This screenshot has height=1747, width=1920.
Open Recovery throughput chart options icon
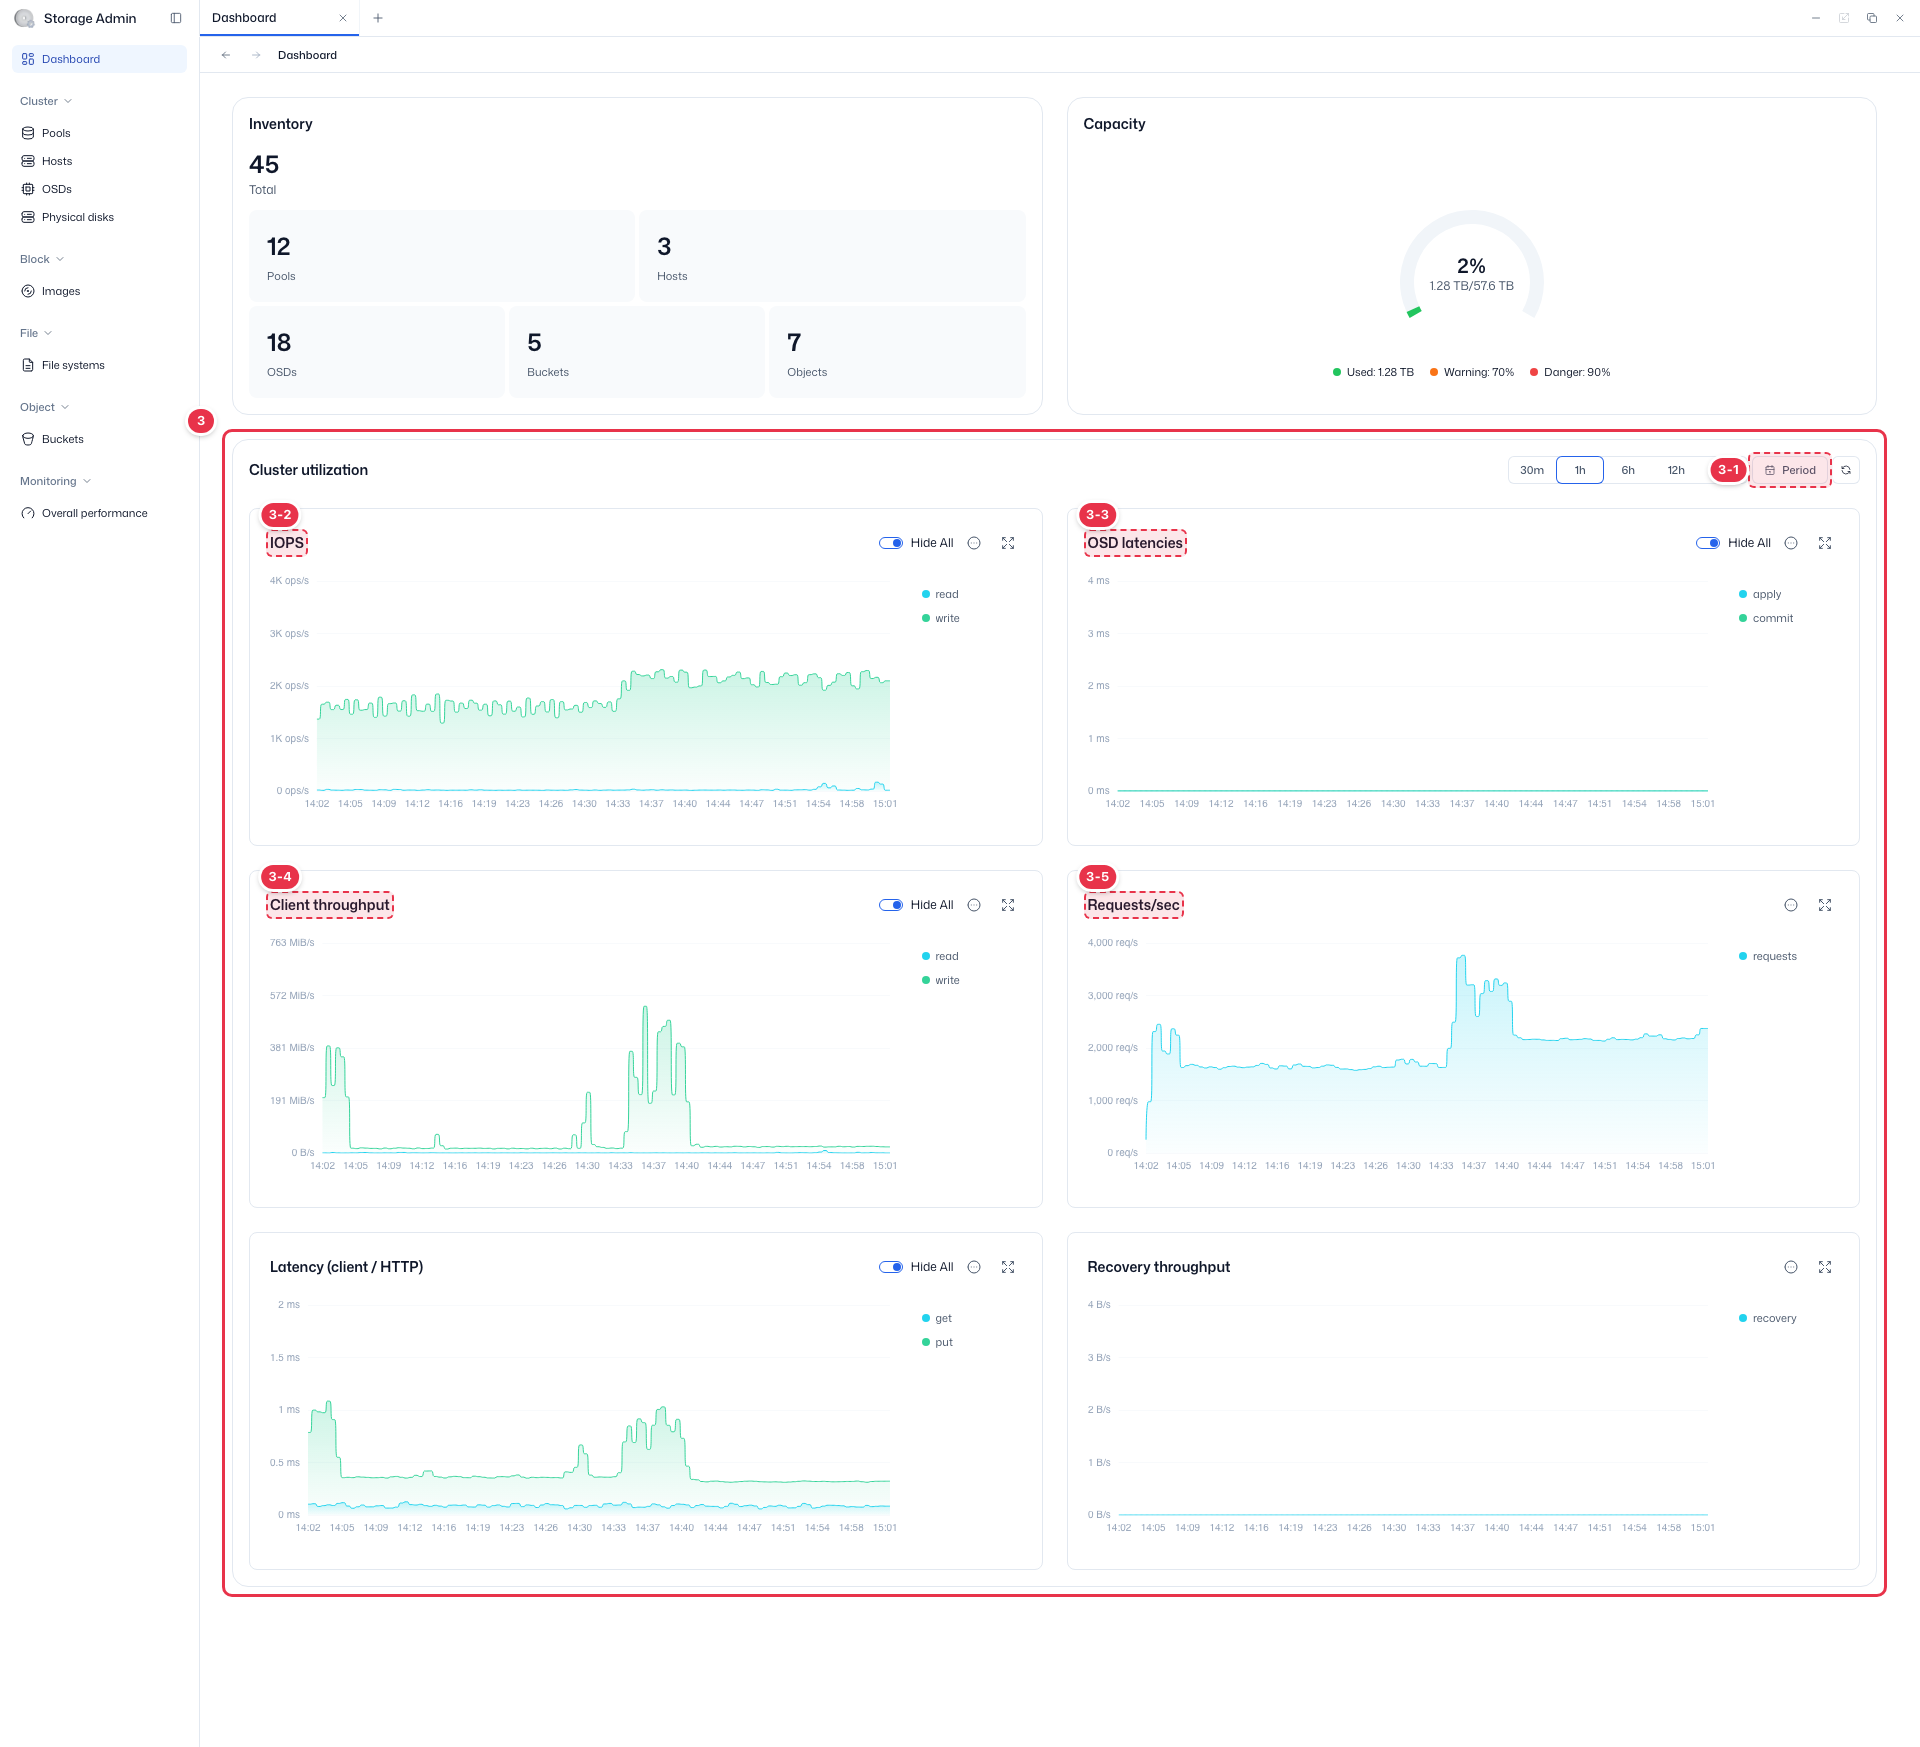click(x=1791, y=1267)
